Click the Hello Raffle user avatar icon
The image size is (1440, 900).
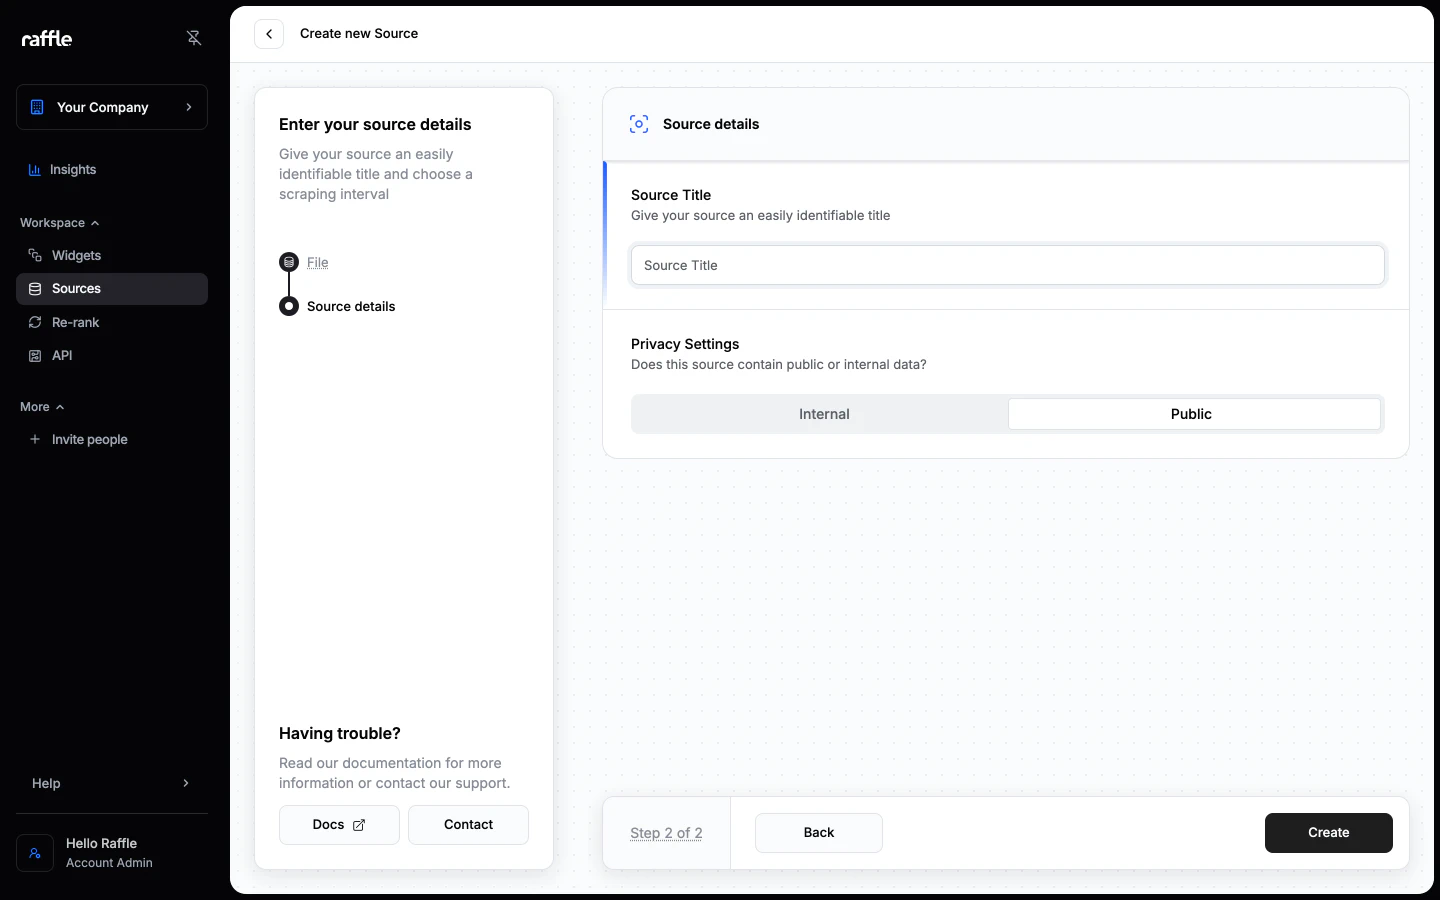(35, 853)
